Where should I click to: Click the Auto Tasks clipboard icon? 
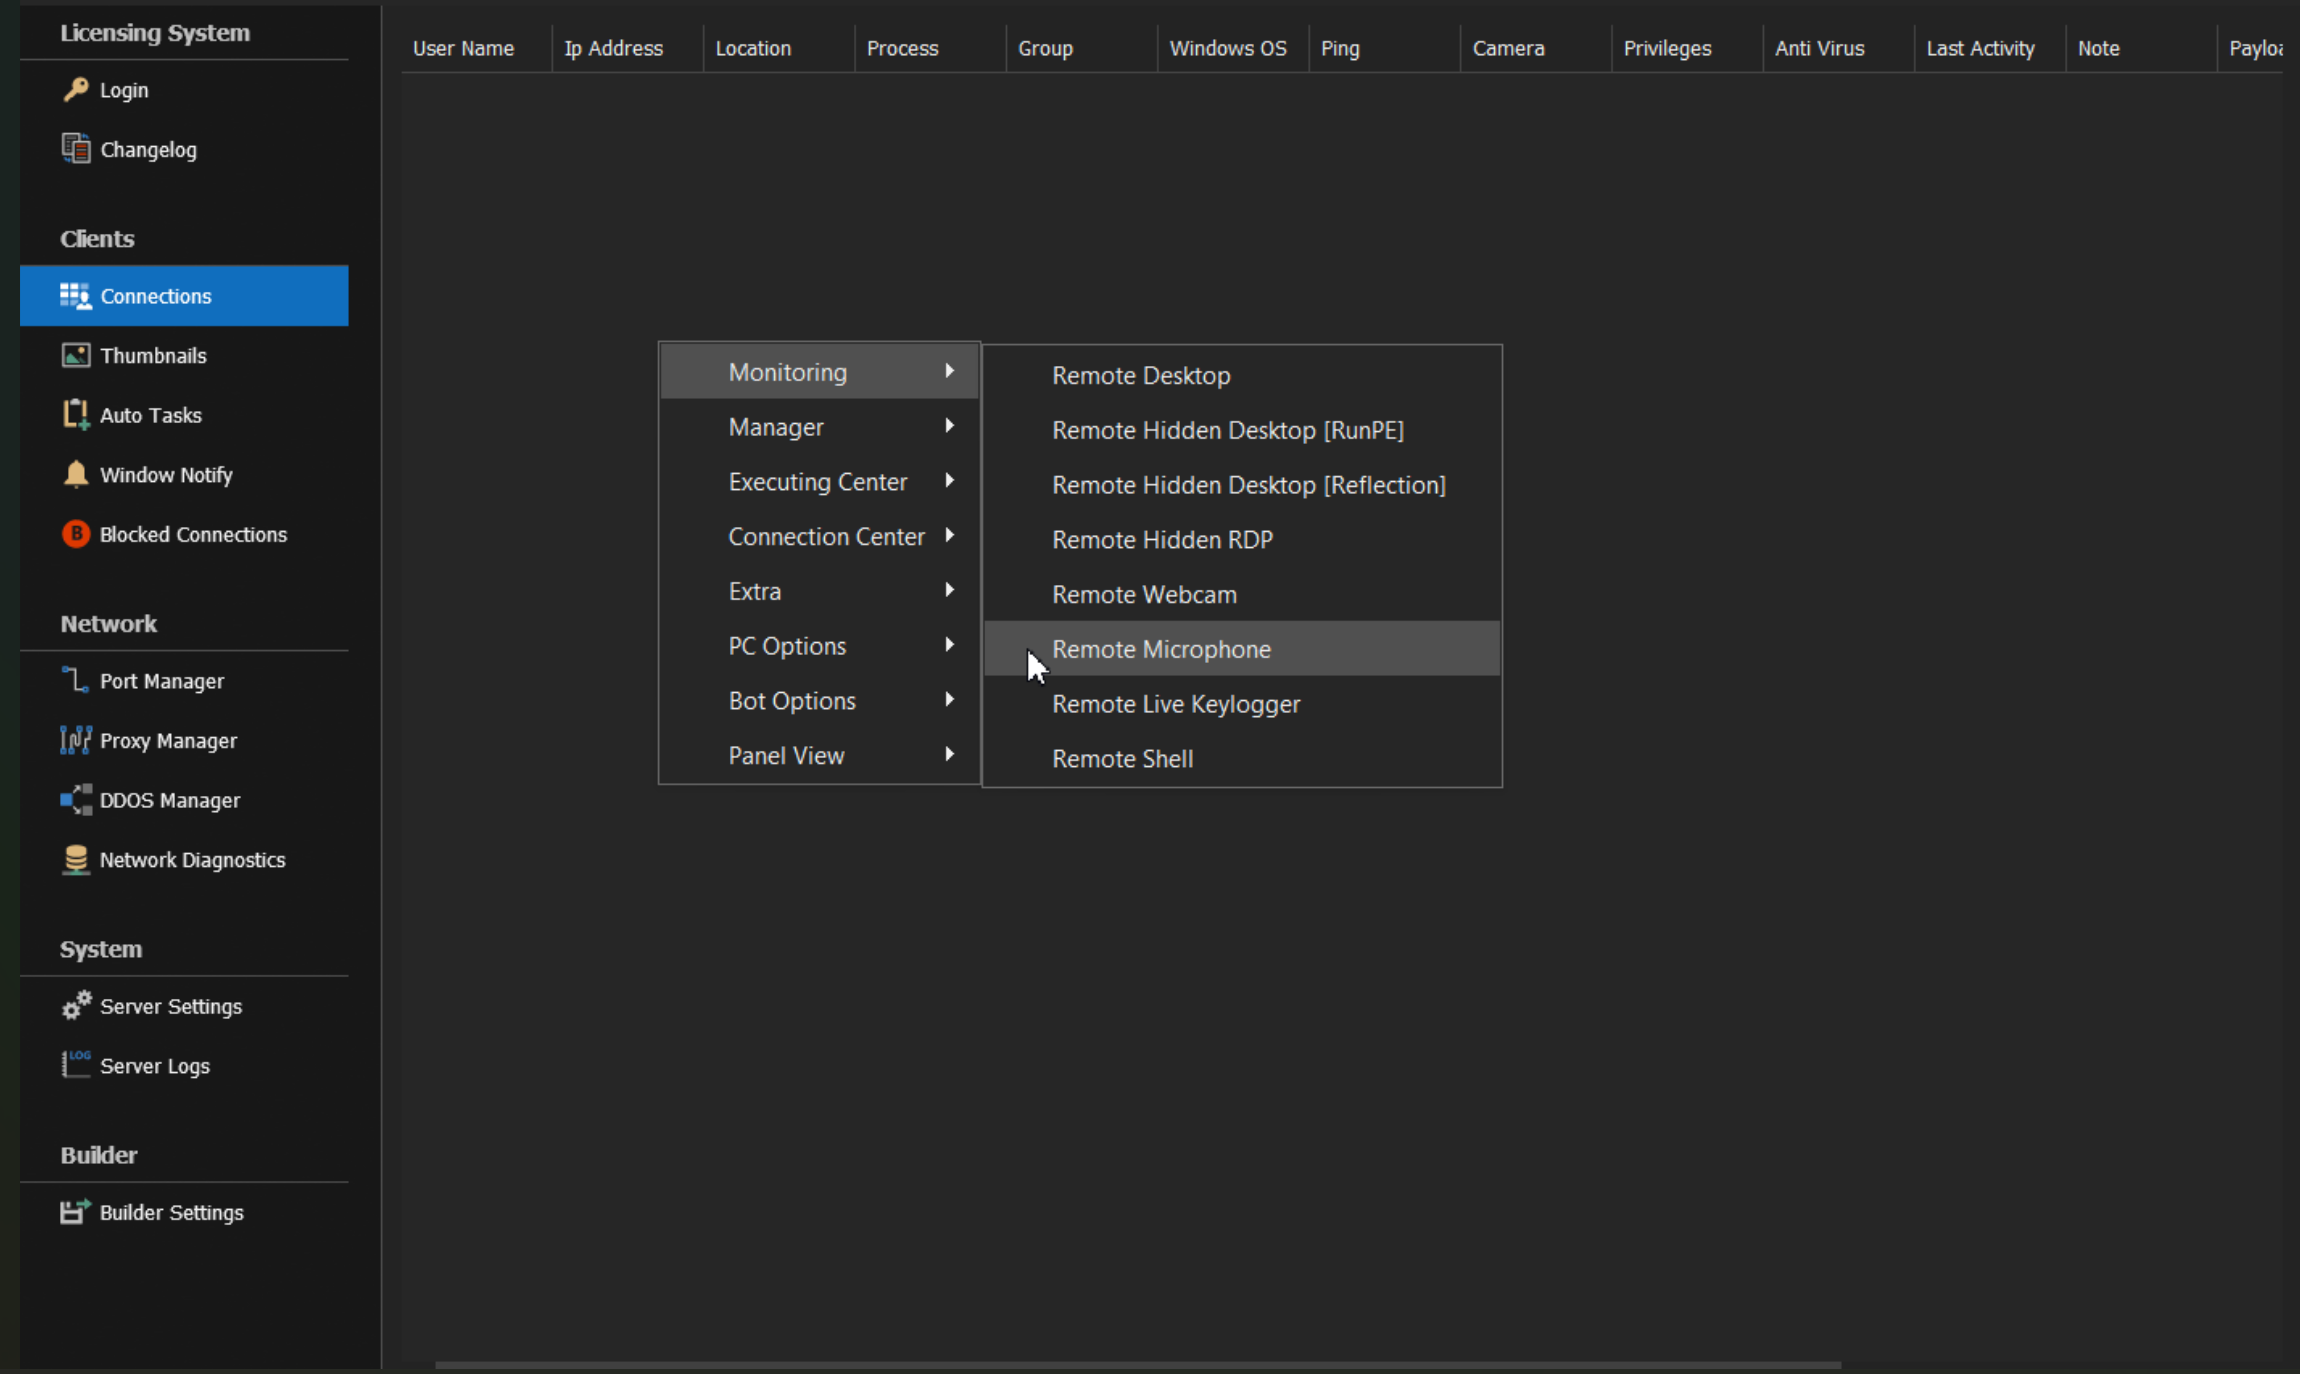(x=76, y=414)
